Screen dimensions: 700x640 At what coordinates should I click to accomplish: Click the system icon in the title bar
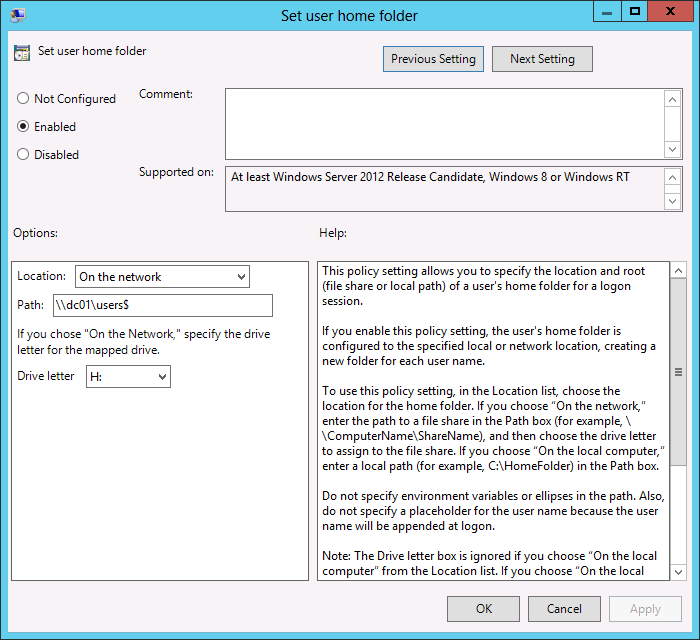tap(18, 15)
